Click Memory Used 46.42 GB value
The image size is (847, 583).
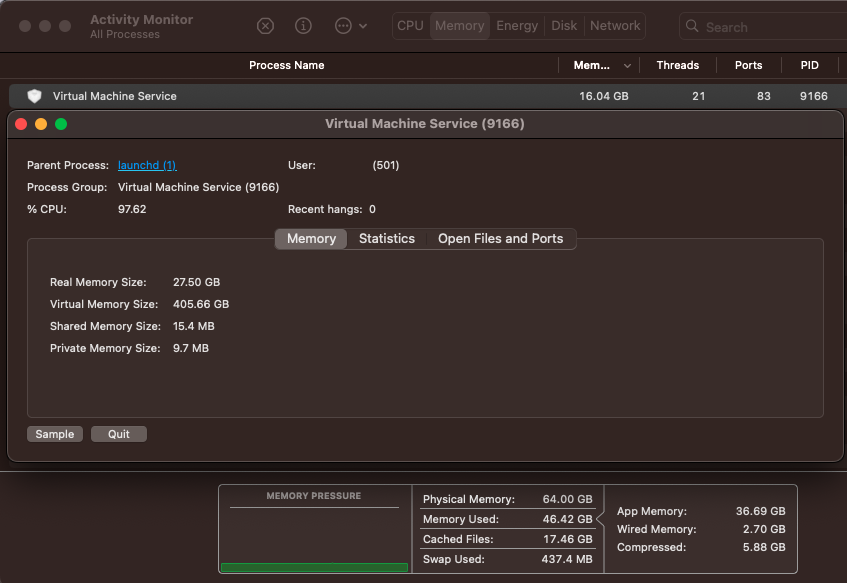click(567, 519)
